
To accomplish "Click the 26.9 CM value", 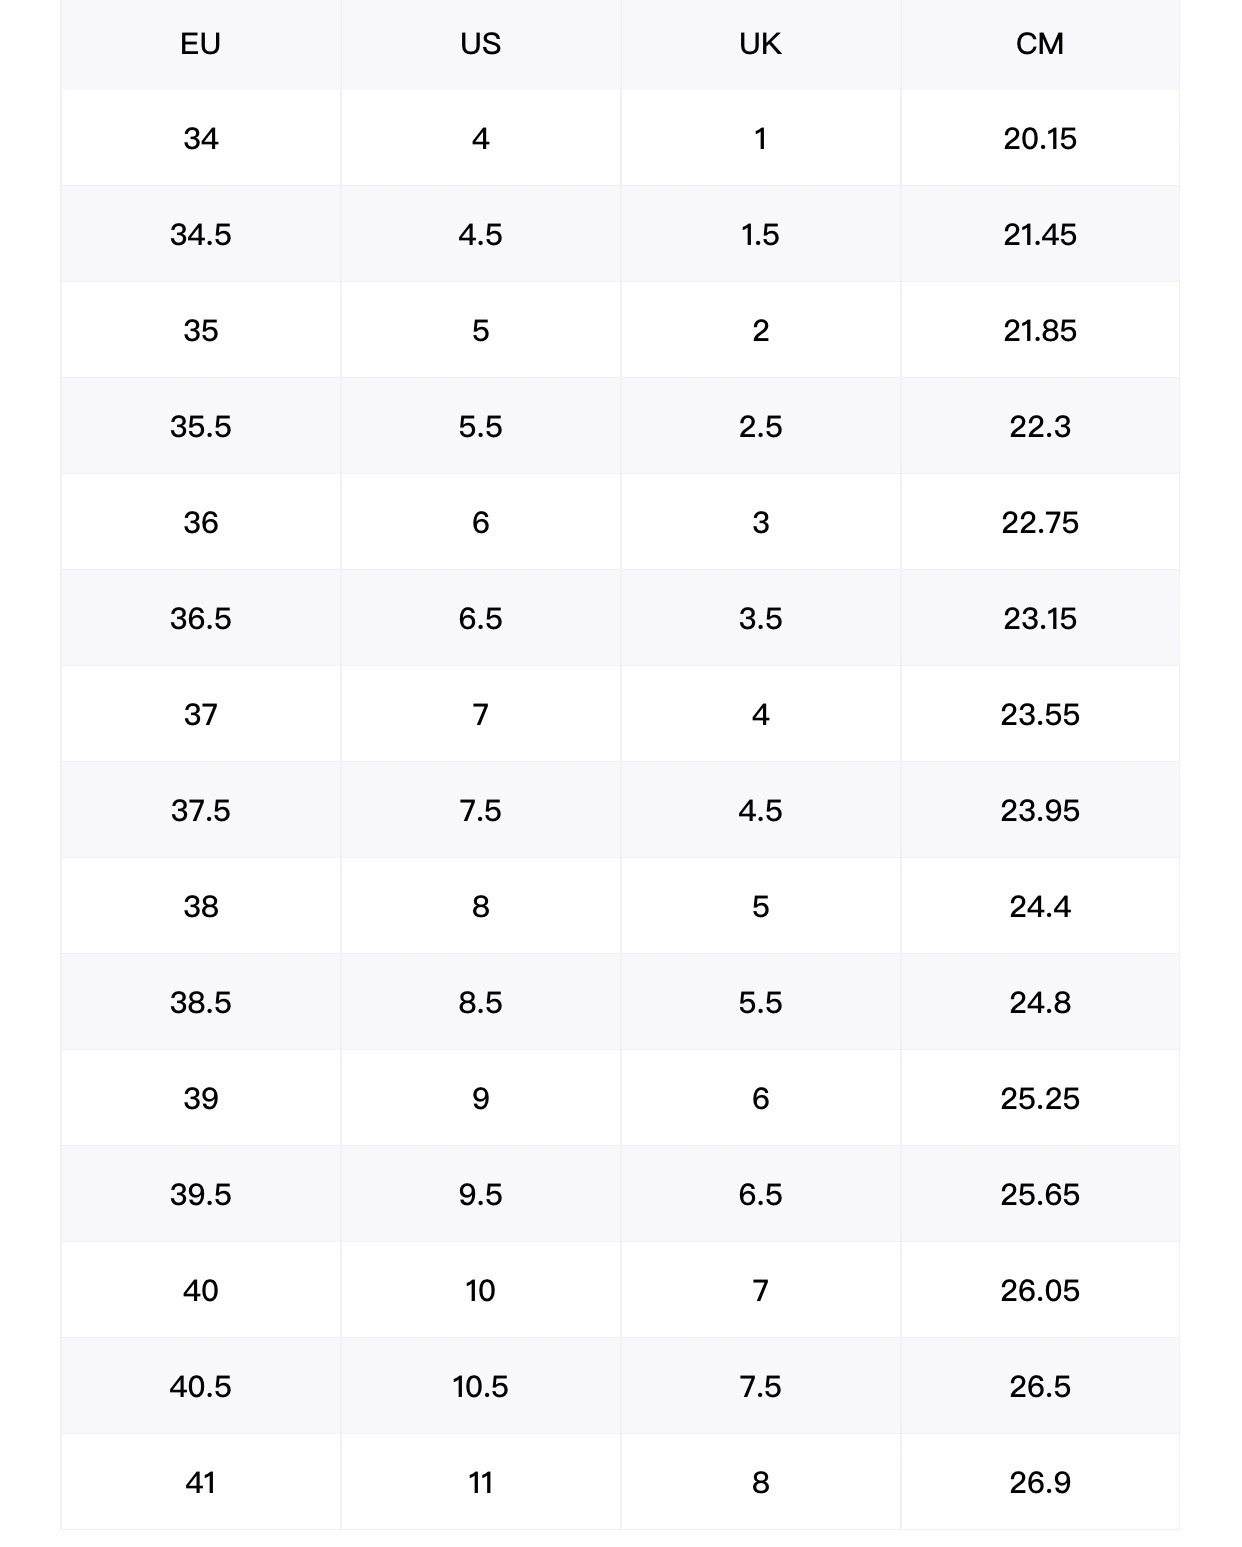I will tap(1040, 1482).
